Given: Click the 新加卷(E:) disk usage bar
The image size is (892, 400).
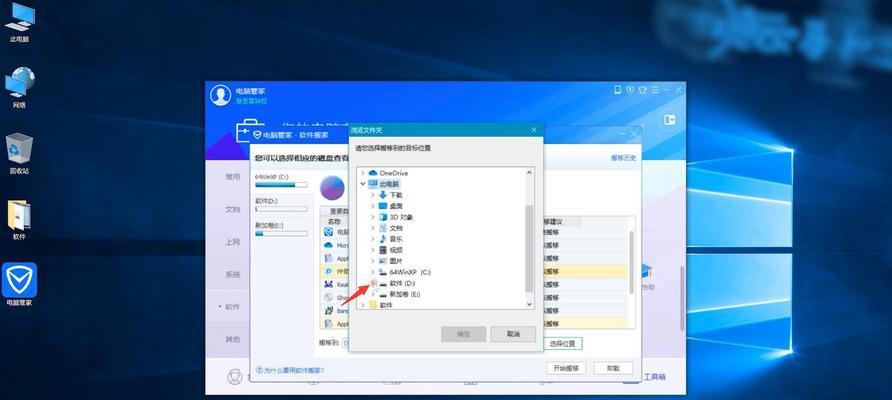Looking at the screenshot, I should [281, 233].
